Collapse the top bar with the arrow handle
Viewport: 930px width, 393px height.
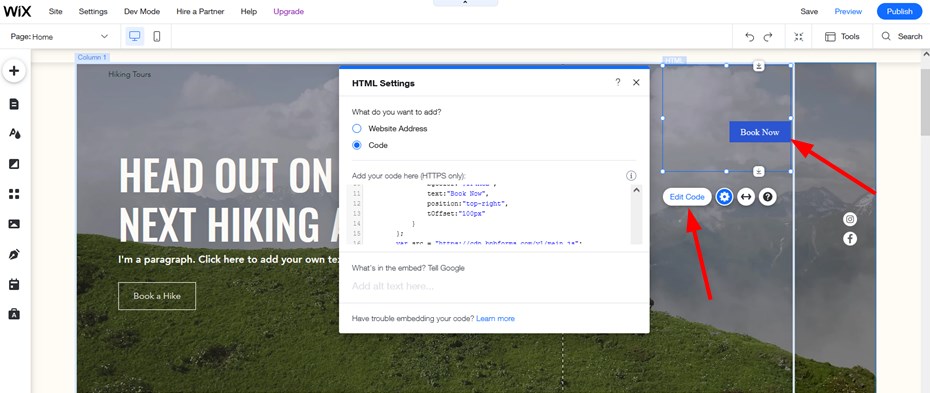click(465, 3)
